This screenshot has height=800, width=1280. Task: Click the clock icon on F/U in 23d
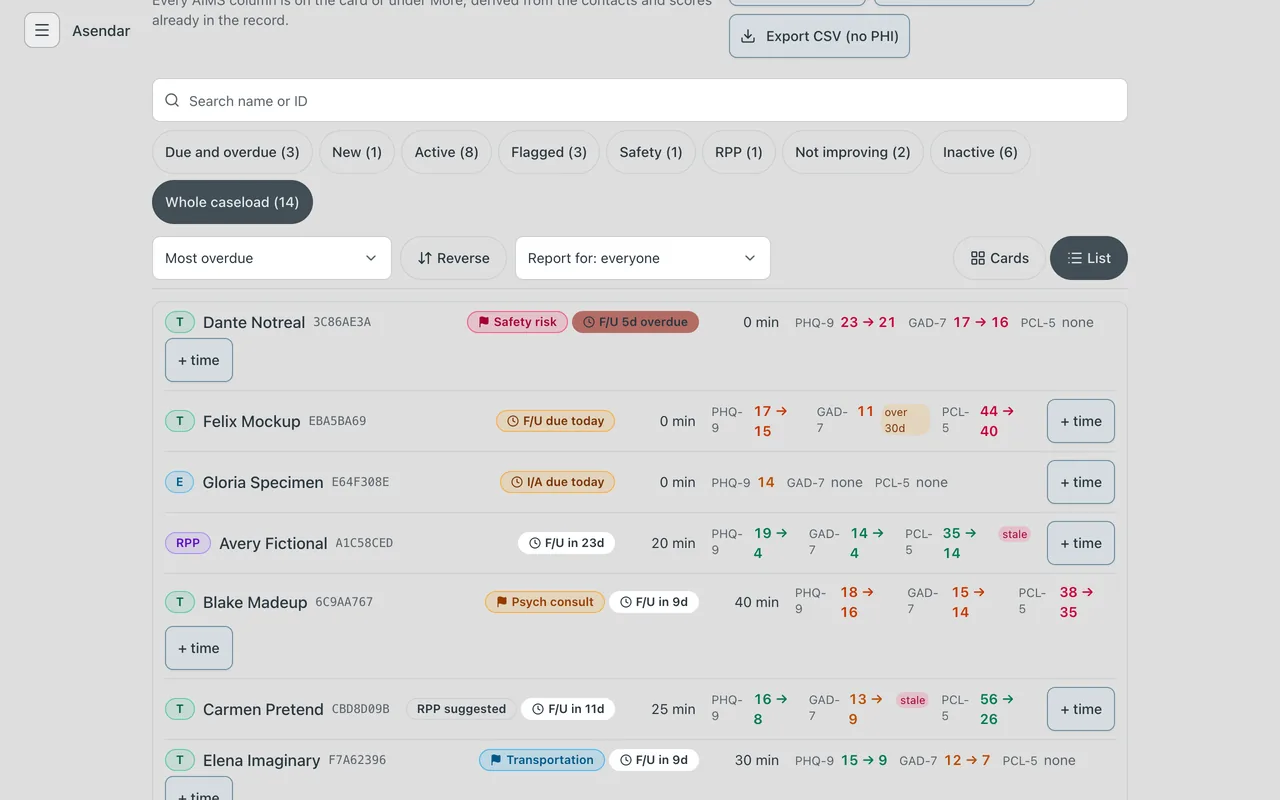535,543
